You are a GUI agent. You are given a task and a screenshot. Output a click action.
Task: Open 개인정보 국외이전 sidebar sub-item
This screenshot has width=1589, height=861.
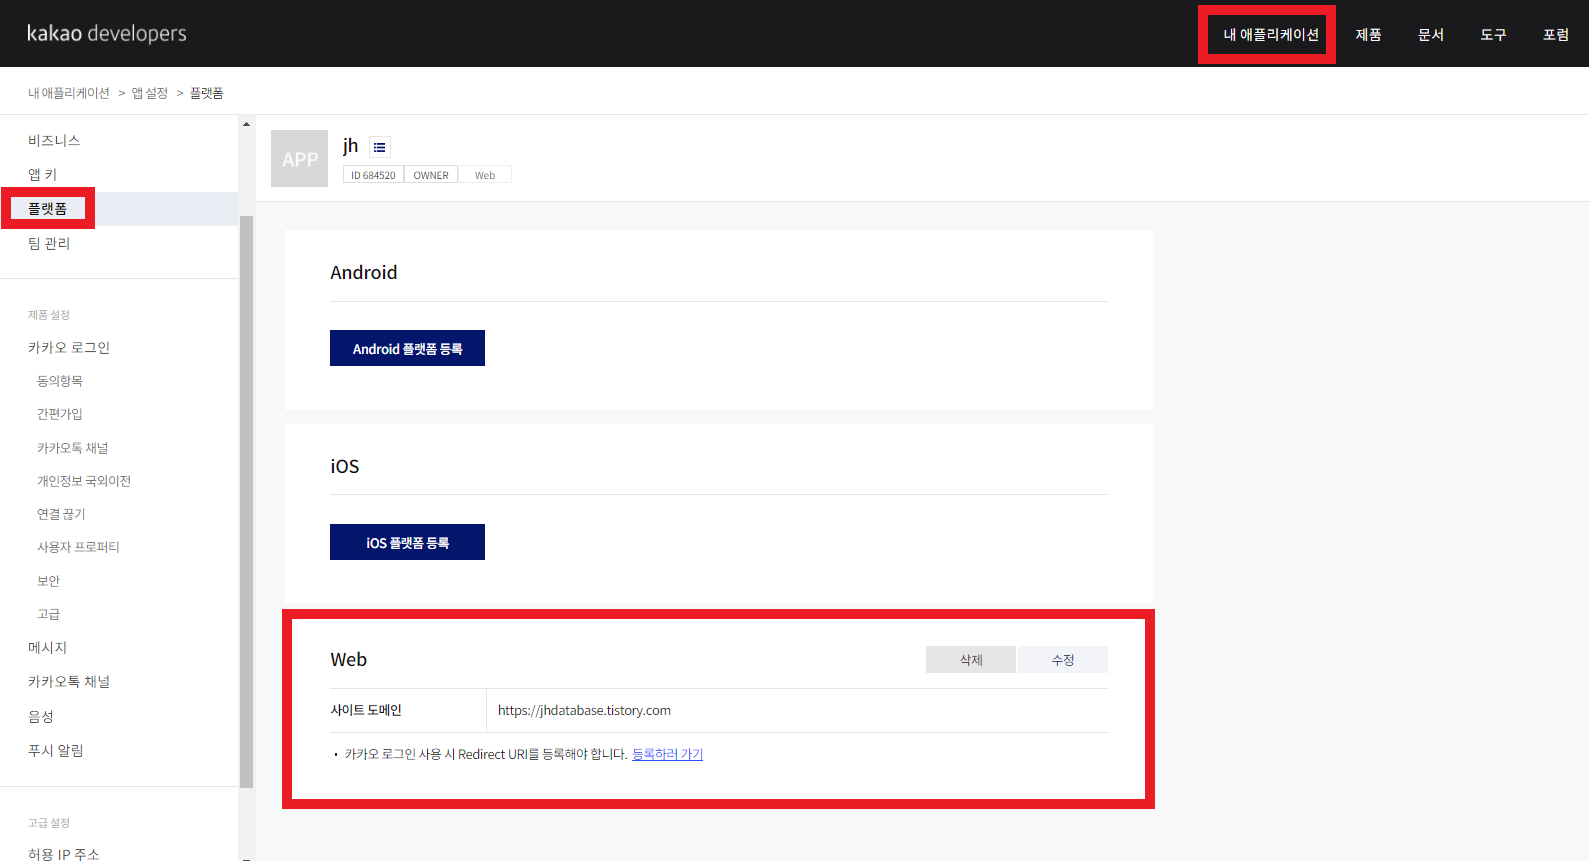[84, 481]
